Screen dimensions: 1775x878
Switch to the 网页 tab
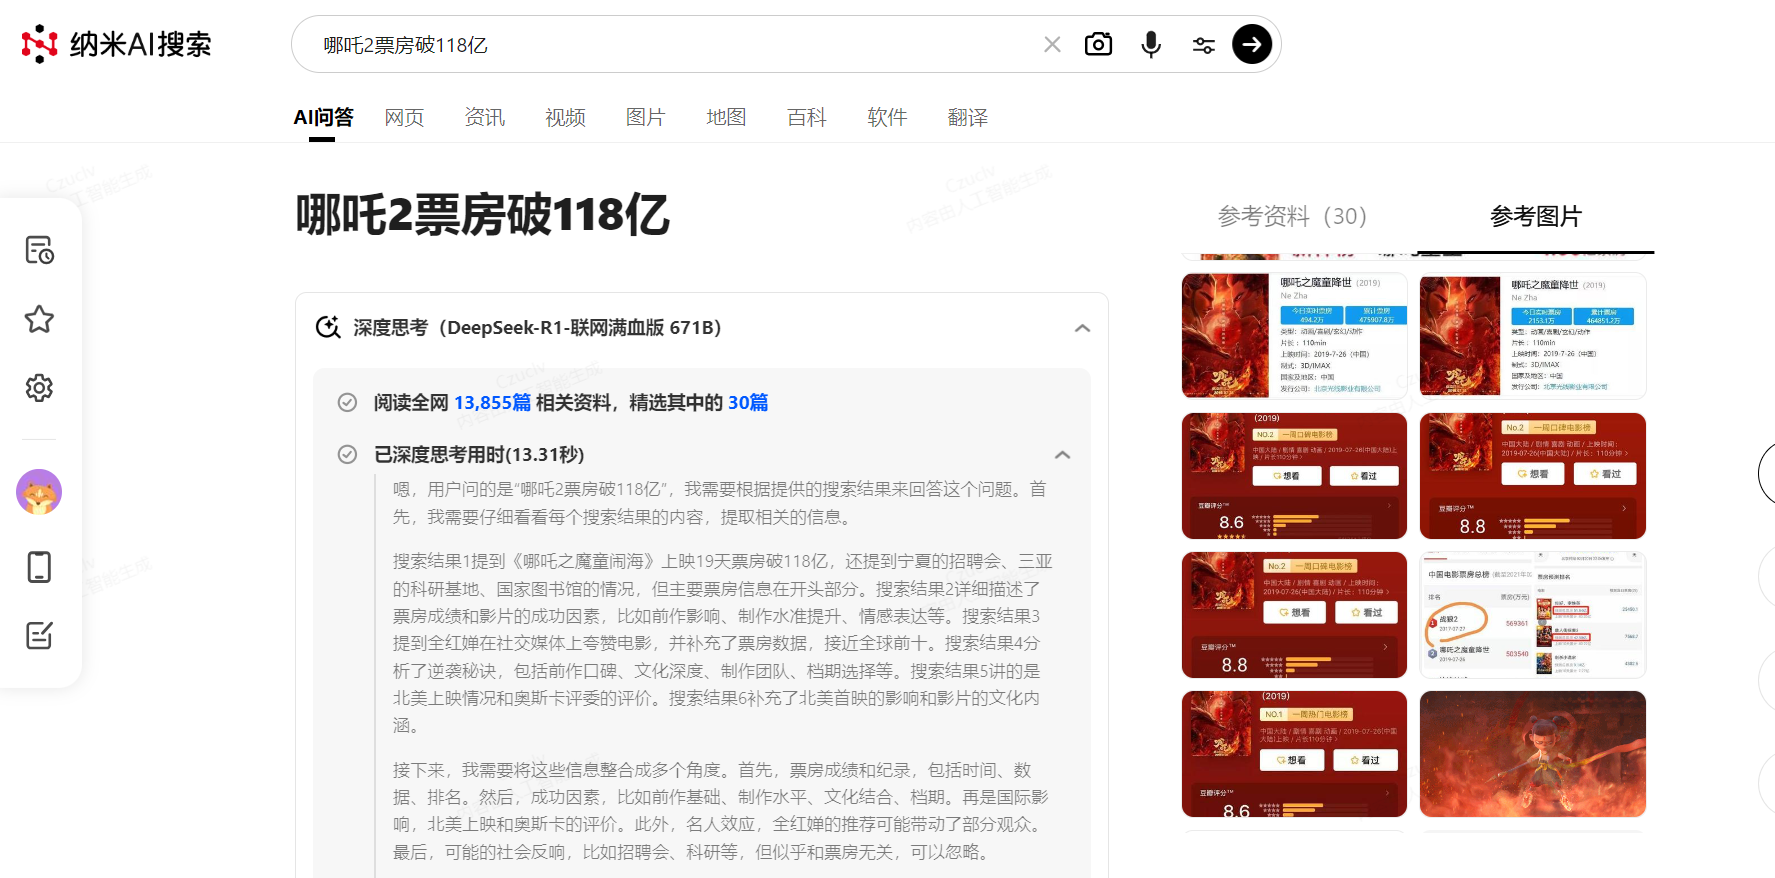[404, 118]
